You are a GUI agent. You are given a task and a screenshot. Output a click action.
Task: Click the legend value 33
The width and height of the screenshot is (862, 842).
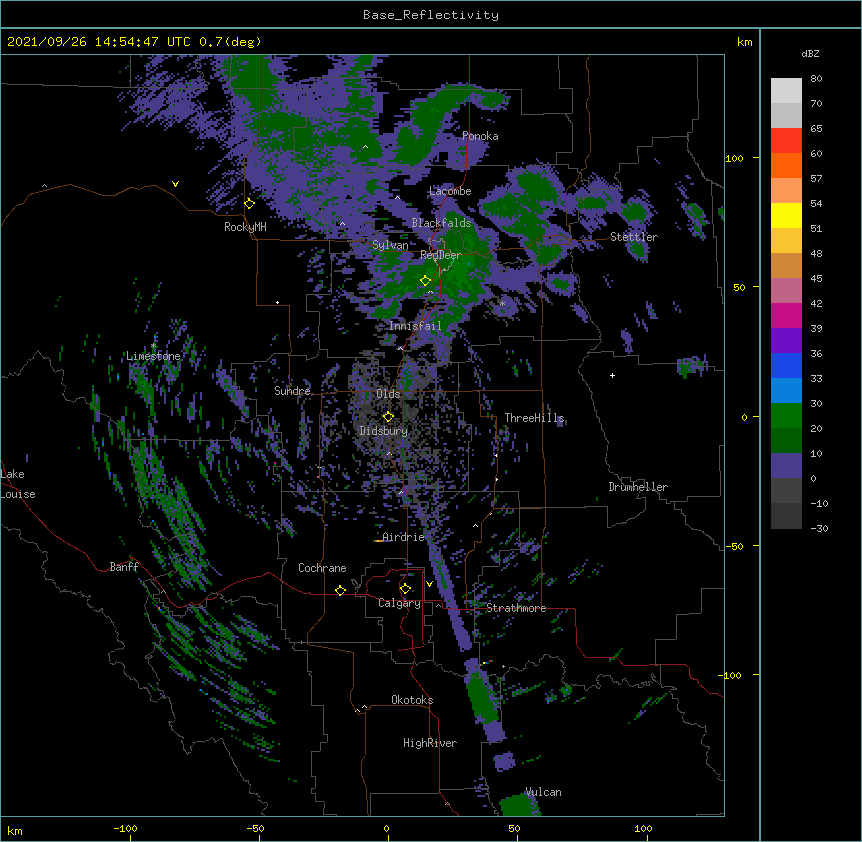tap(816, 378)
